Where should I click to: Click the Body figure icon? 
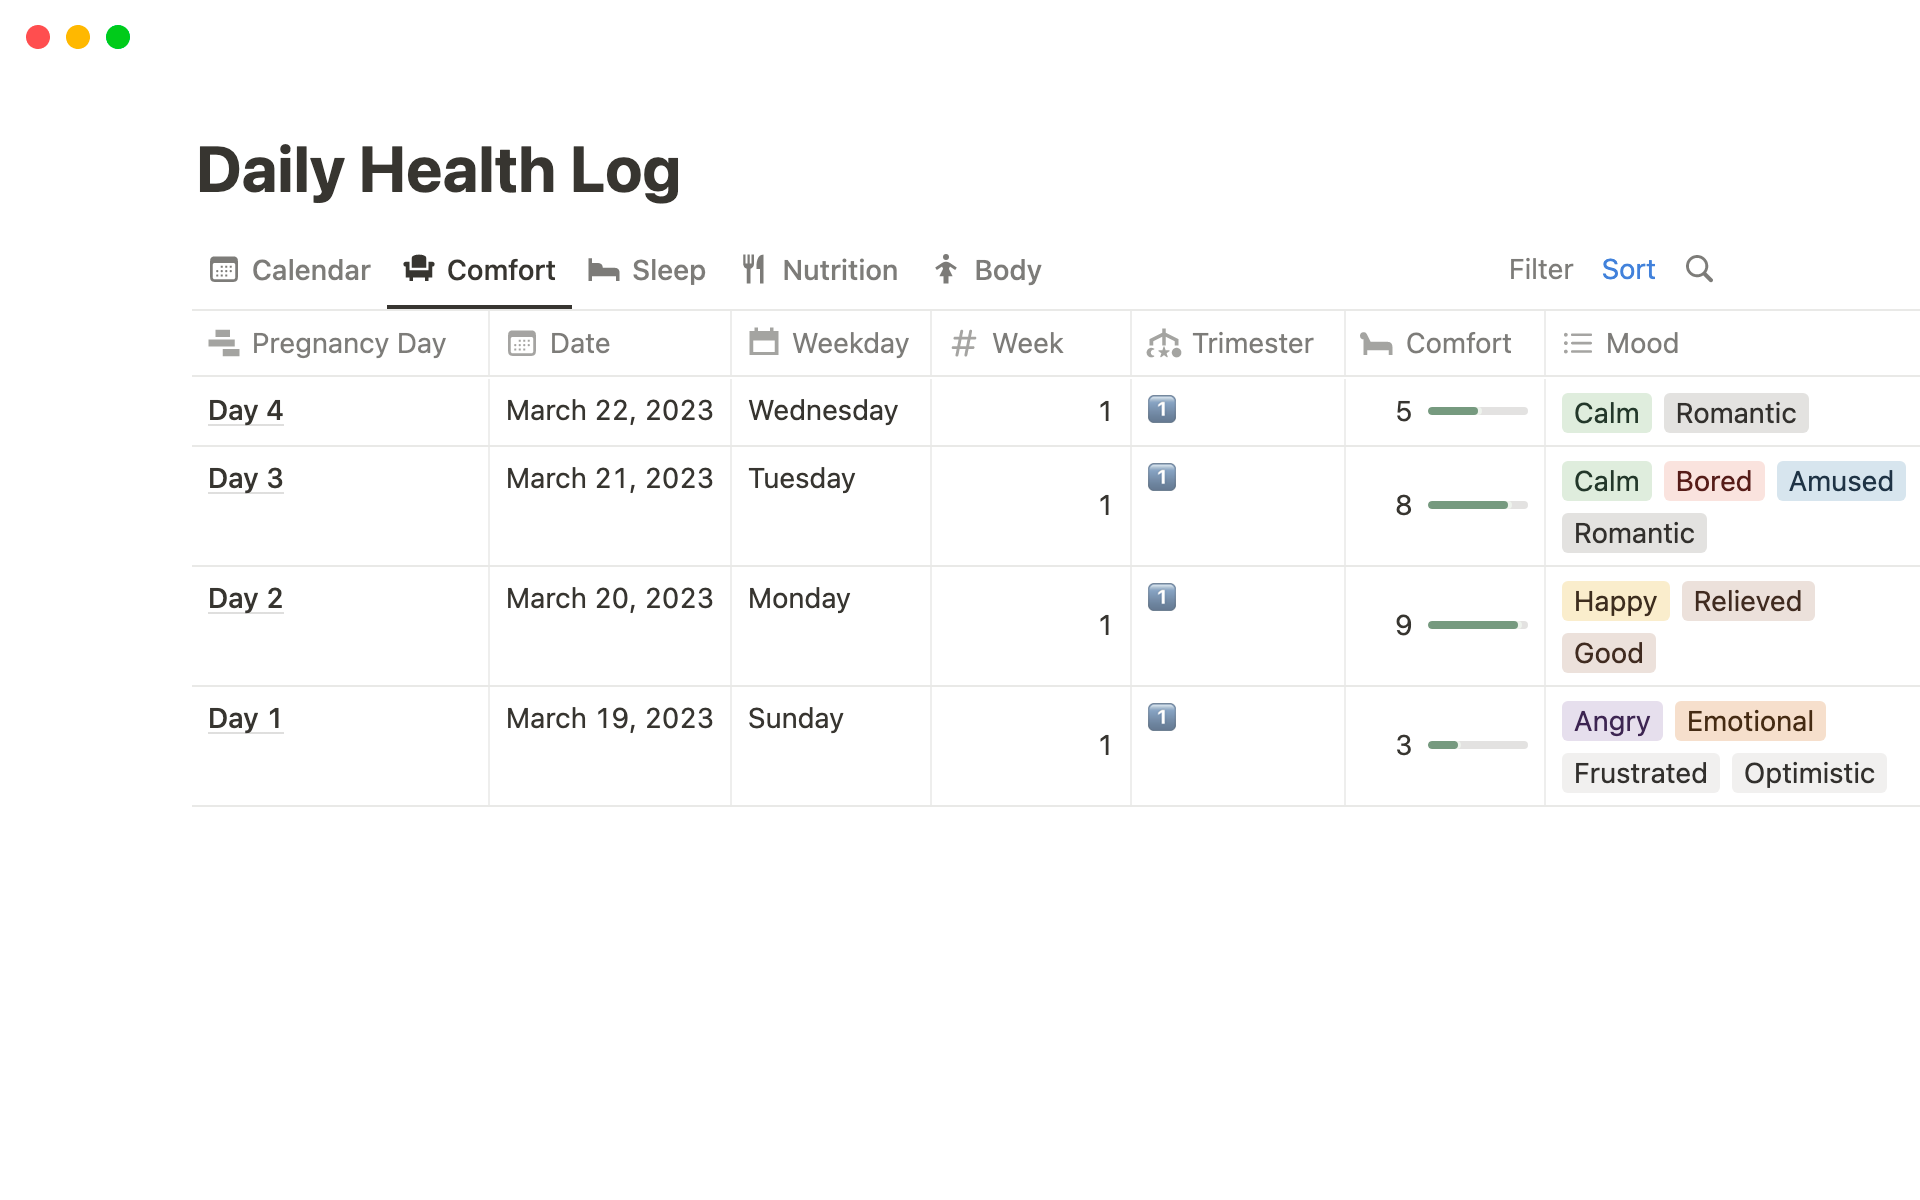tap(946, 270)
